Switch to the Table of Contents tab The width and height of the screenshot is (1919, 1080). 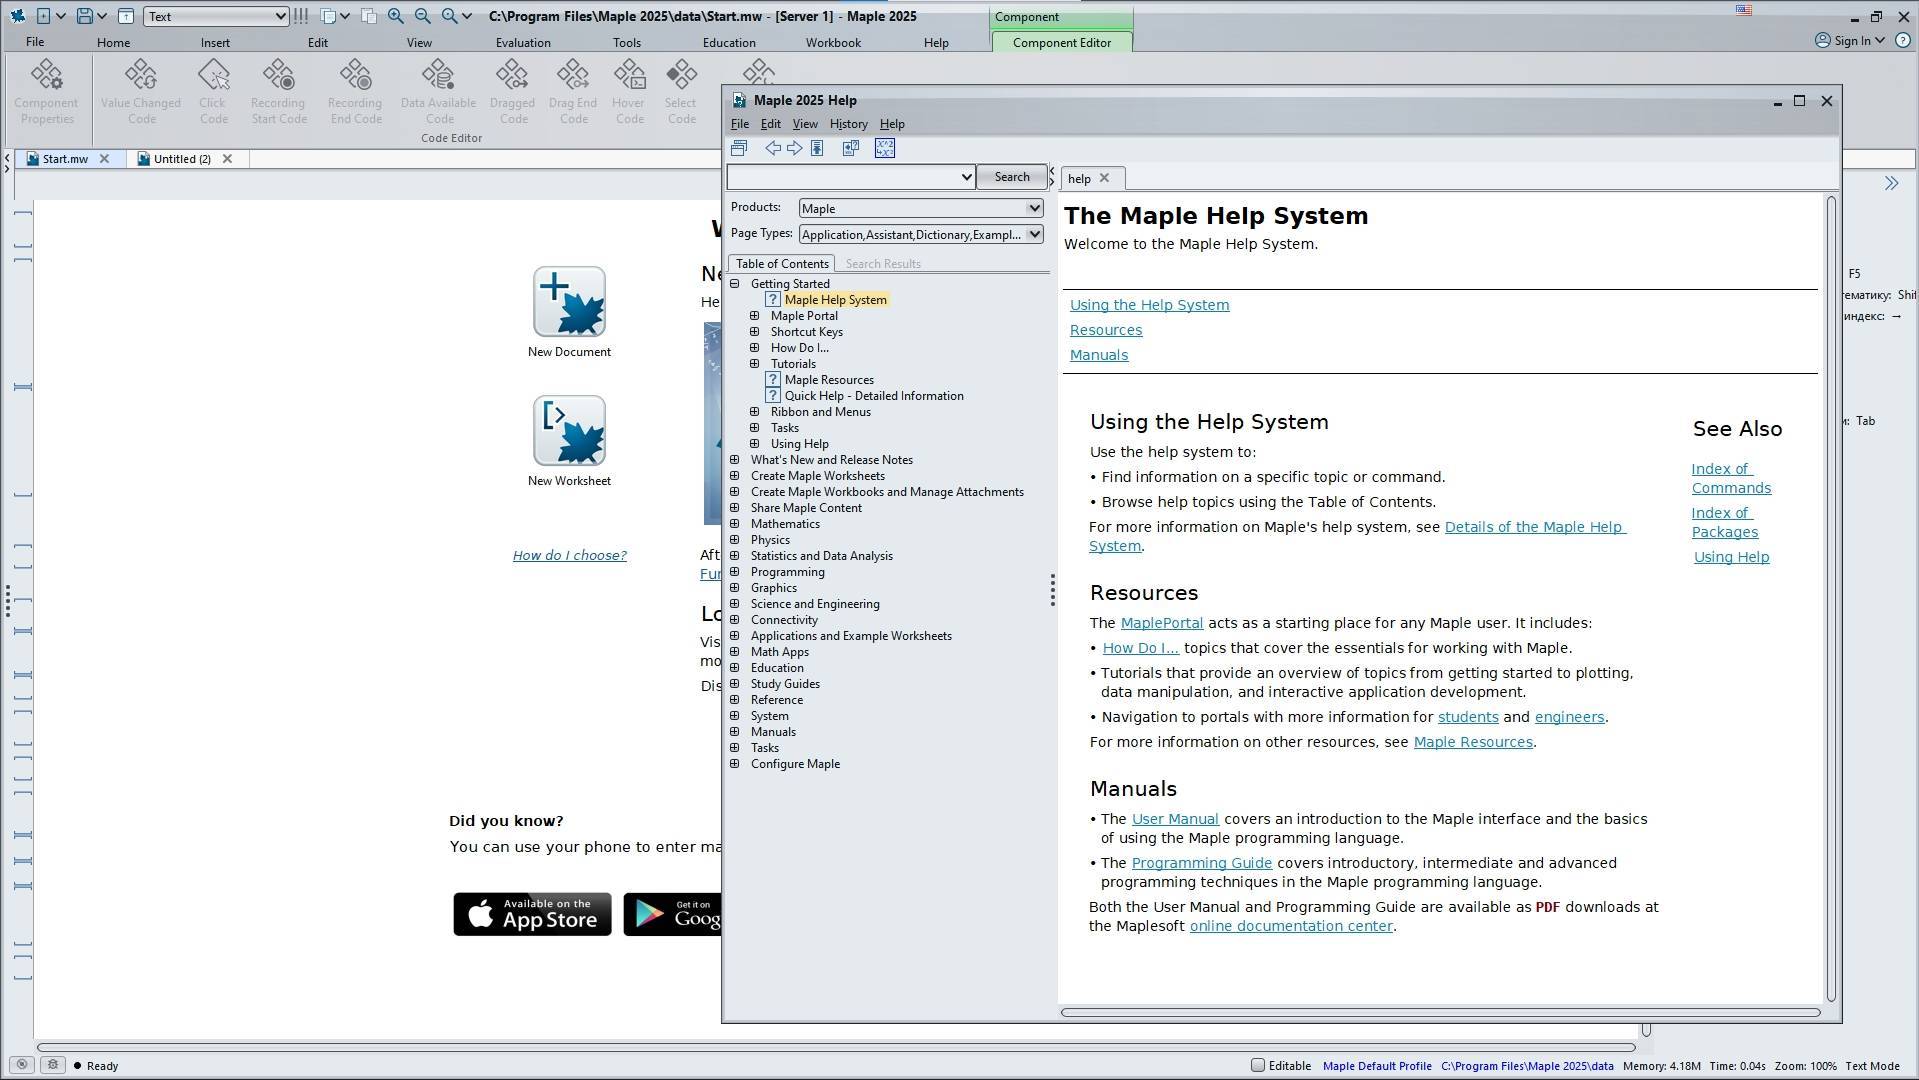782,264
